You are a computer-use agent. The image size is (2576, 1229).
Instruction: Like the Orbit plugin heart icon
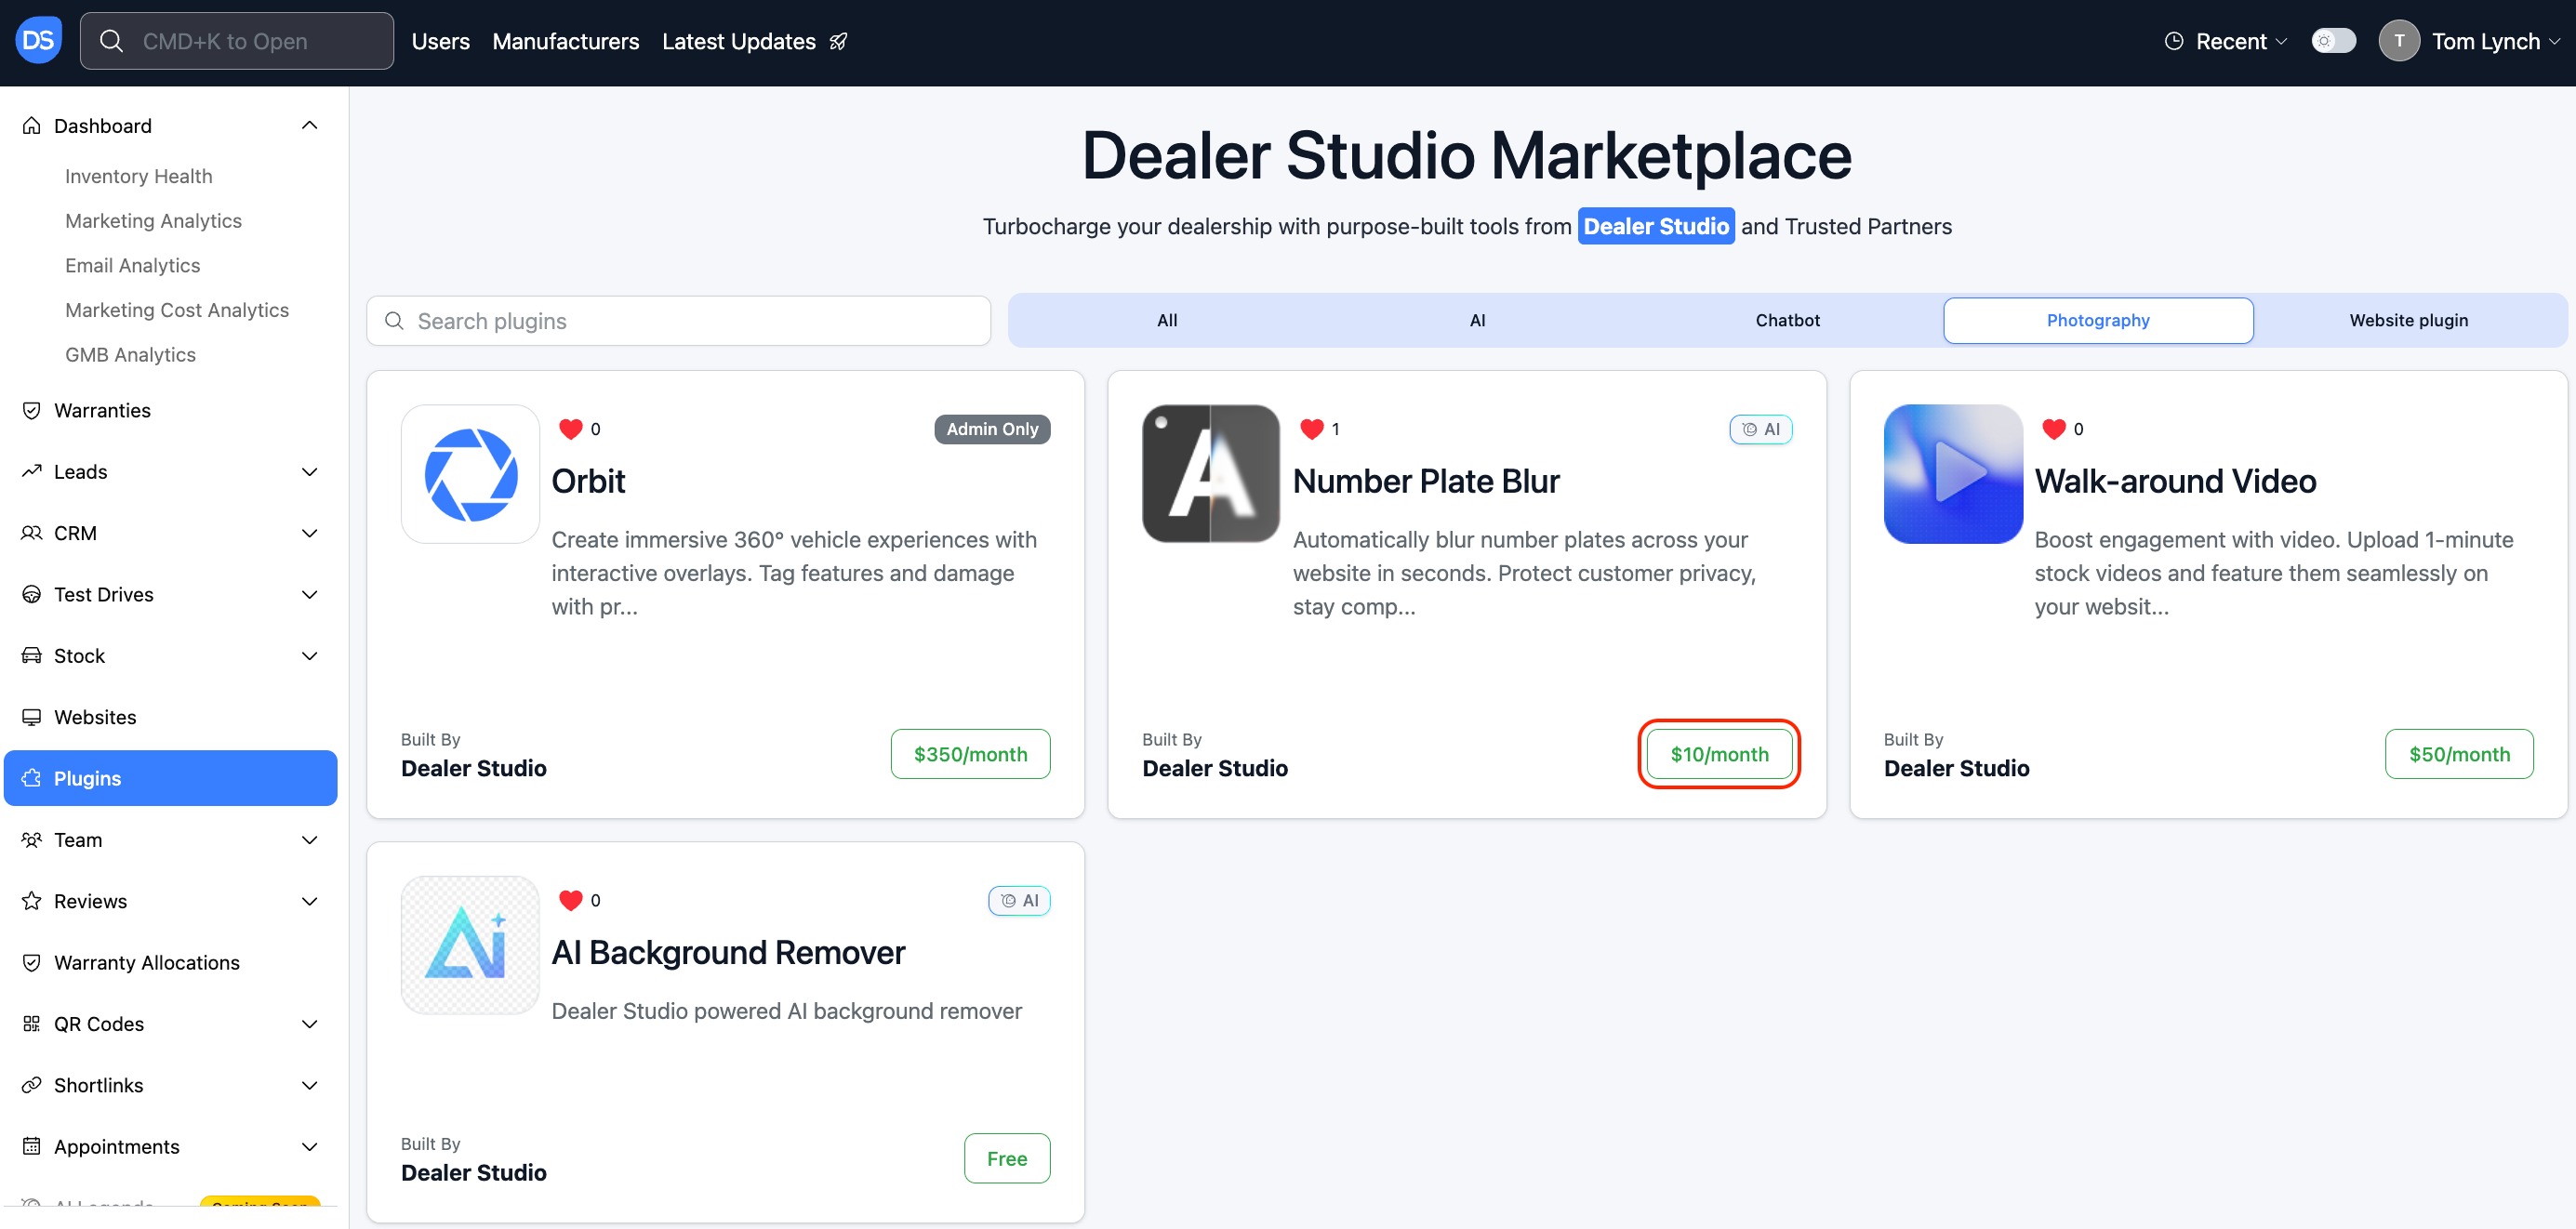570,429
